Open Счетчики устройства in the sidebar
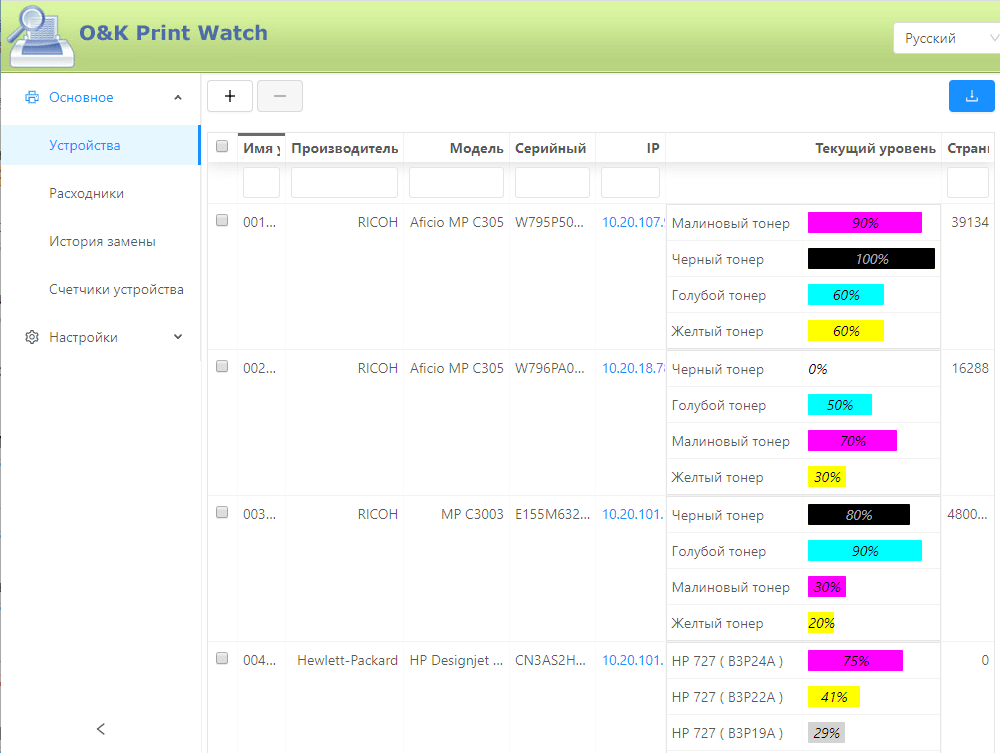The width and height of the screenshot is (1000, 753). pyautogui.click(x=100, y=289)
